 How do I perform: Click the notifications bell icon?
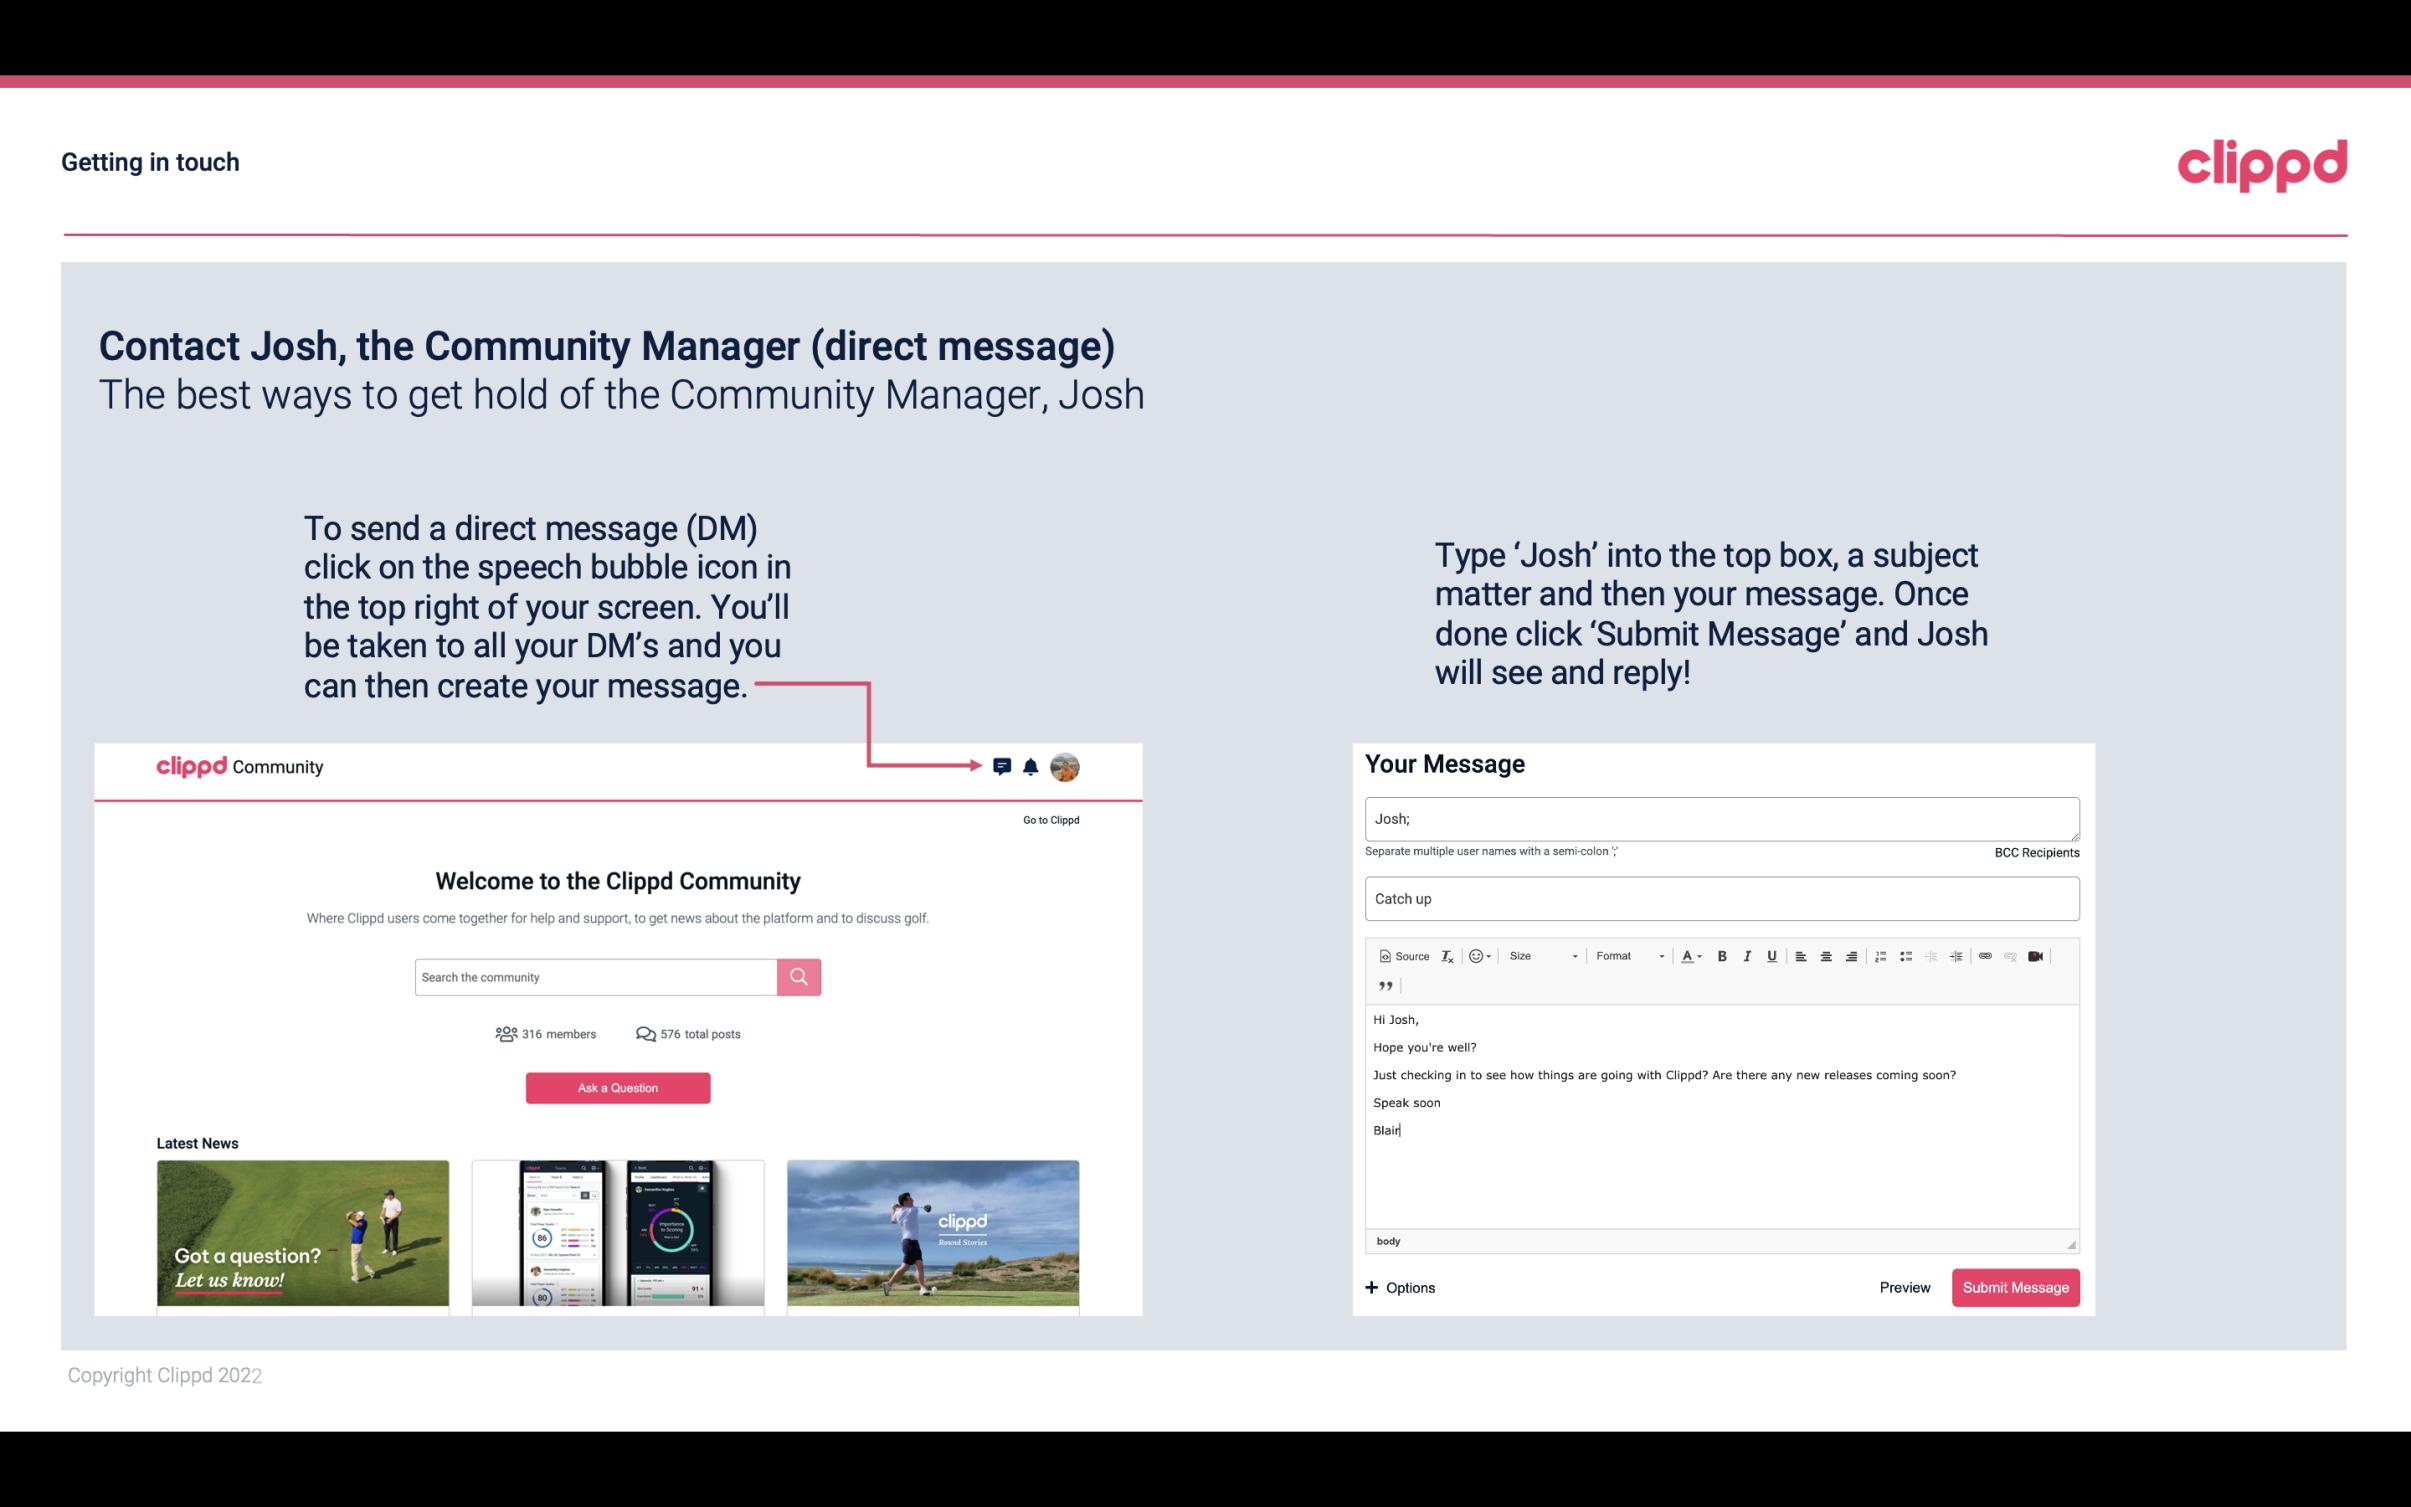[1031, 766]
